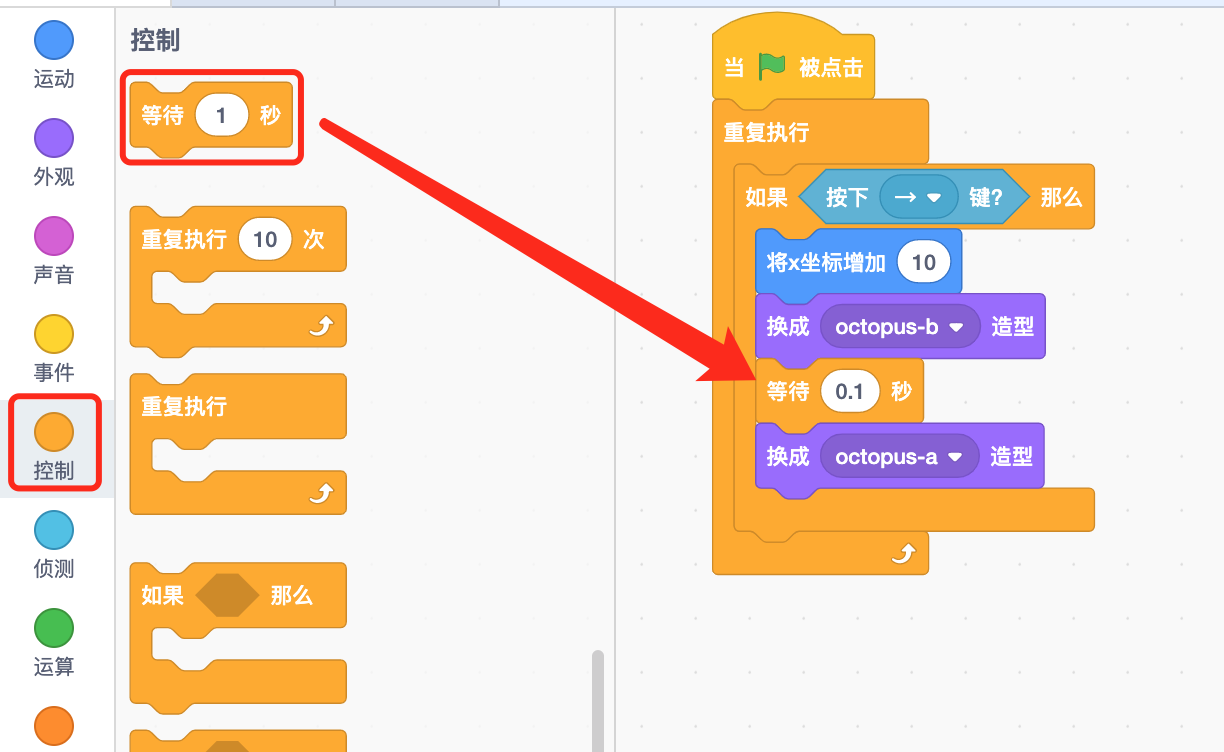The height and width of the screenshot is (752, 1224).
Task: Click the 侦测 category label text
Action: point(54,570)
